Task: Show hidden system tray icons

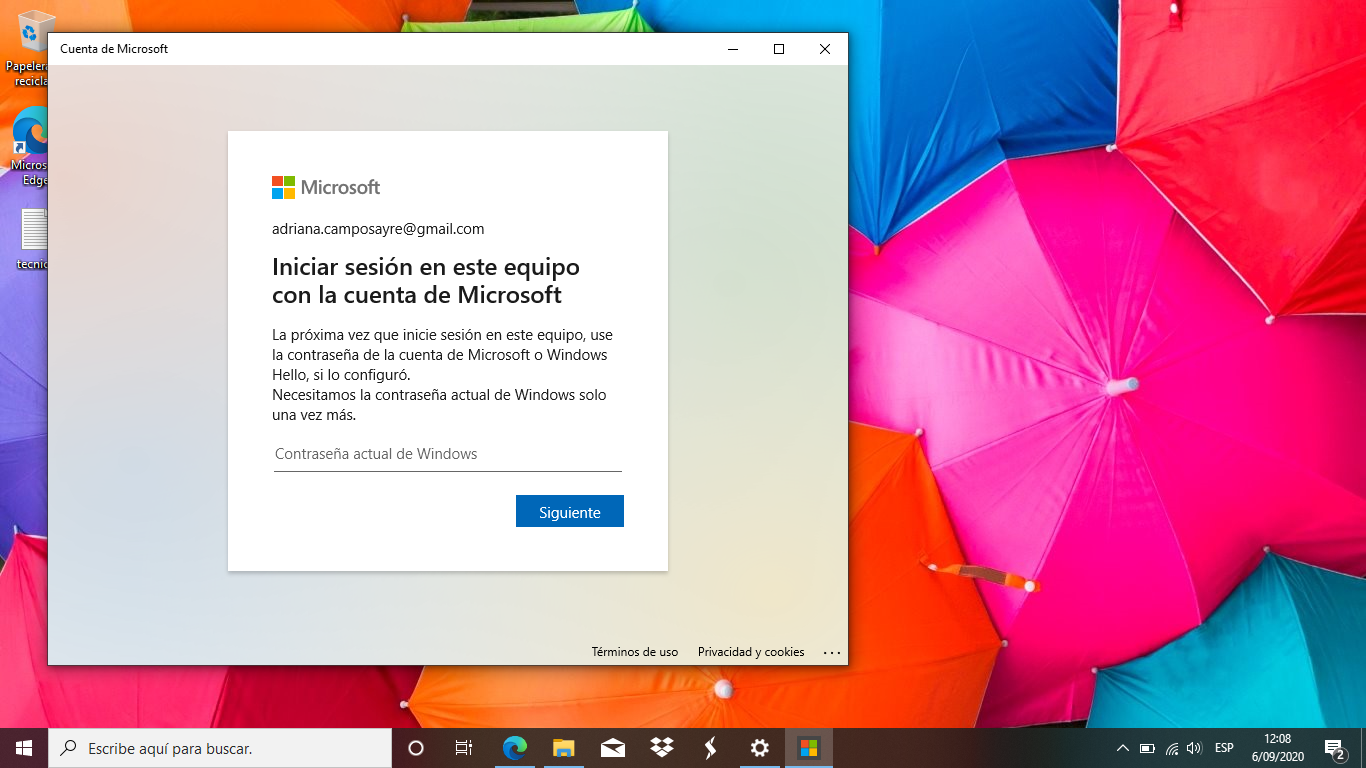Action: (x=1122, y=748)
